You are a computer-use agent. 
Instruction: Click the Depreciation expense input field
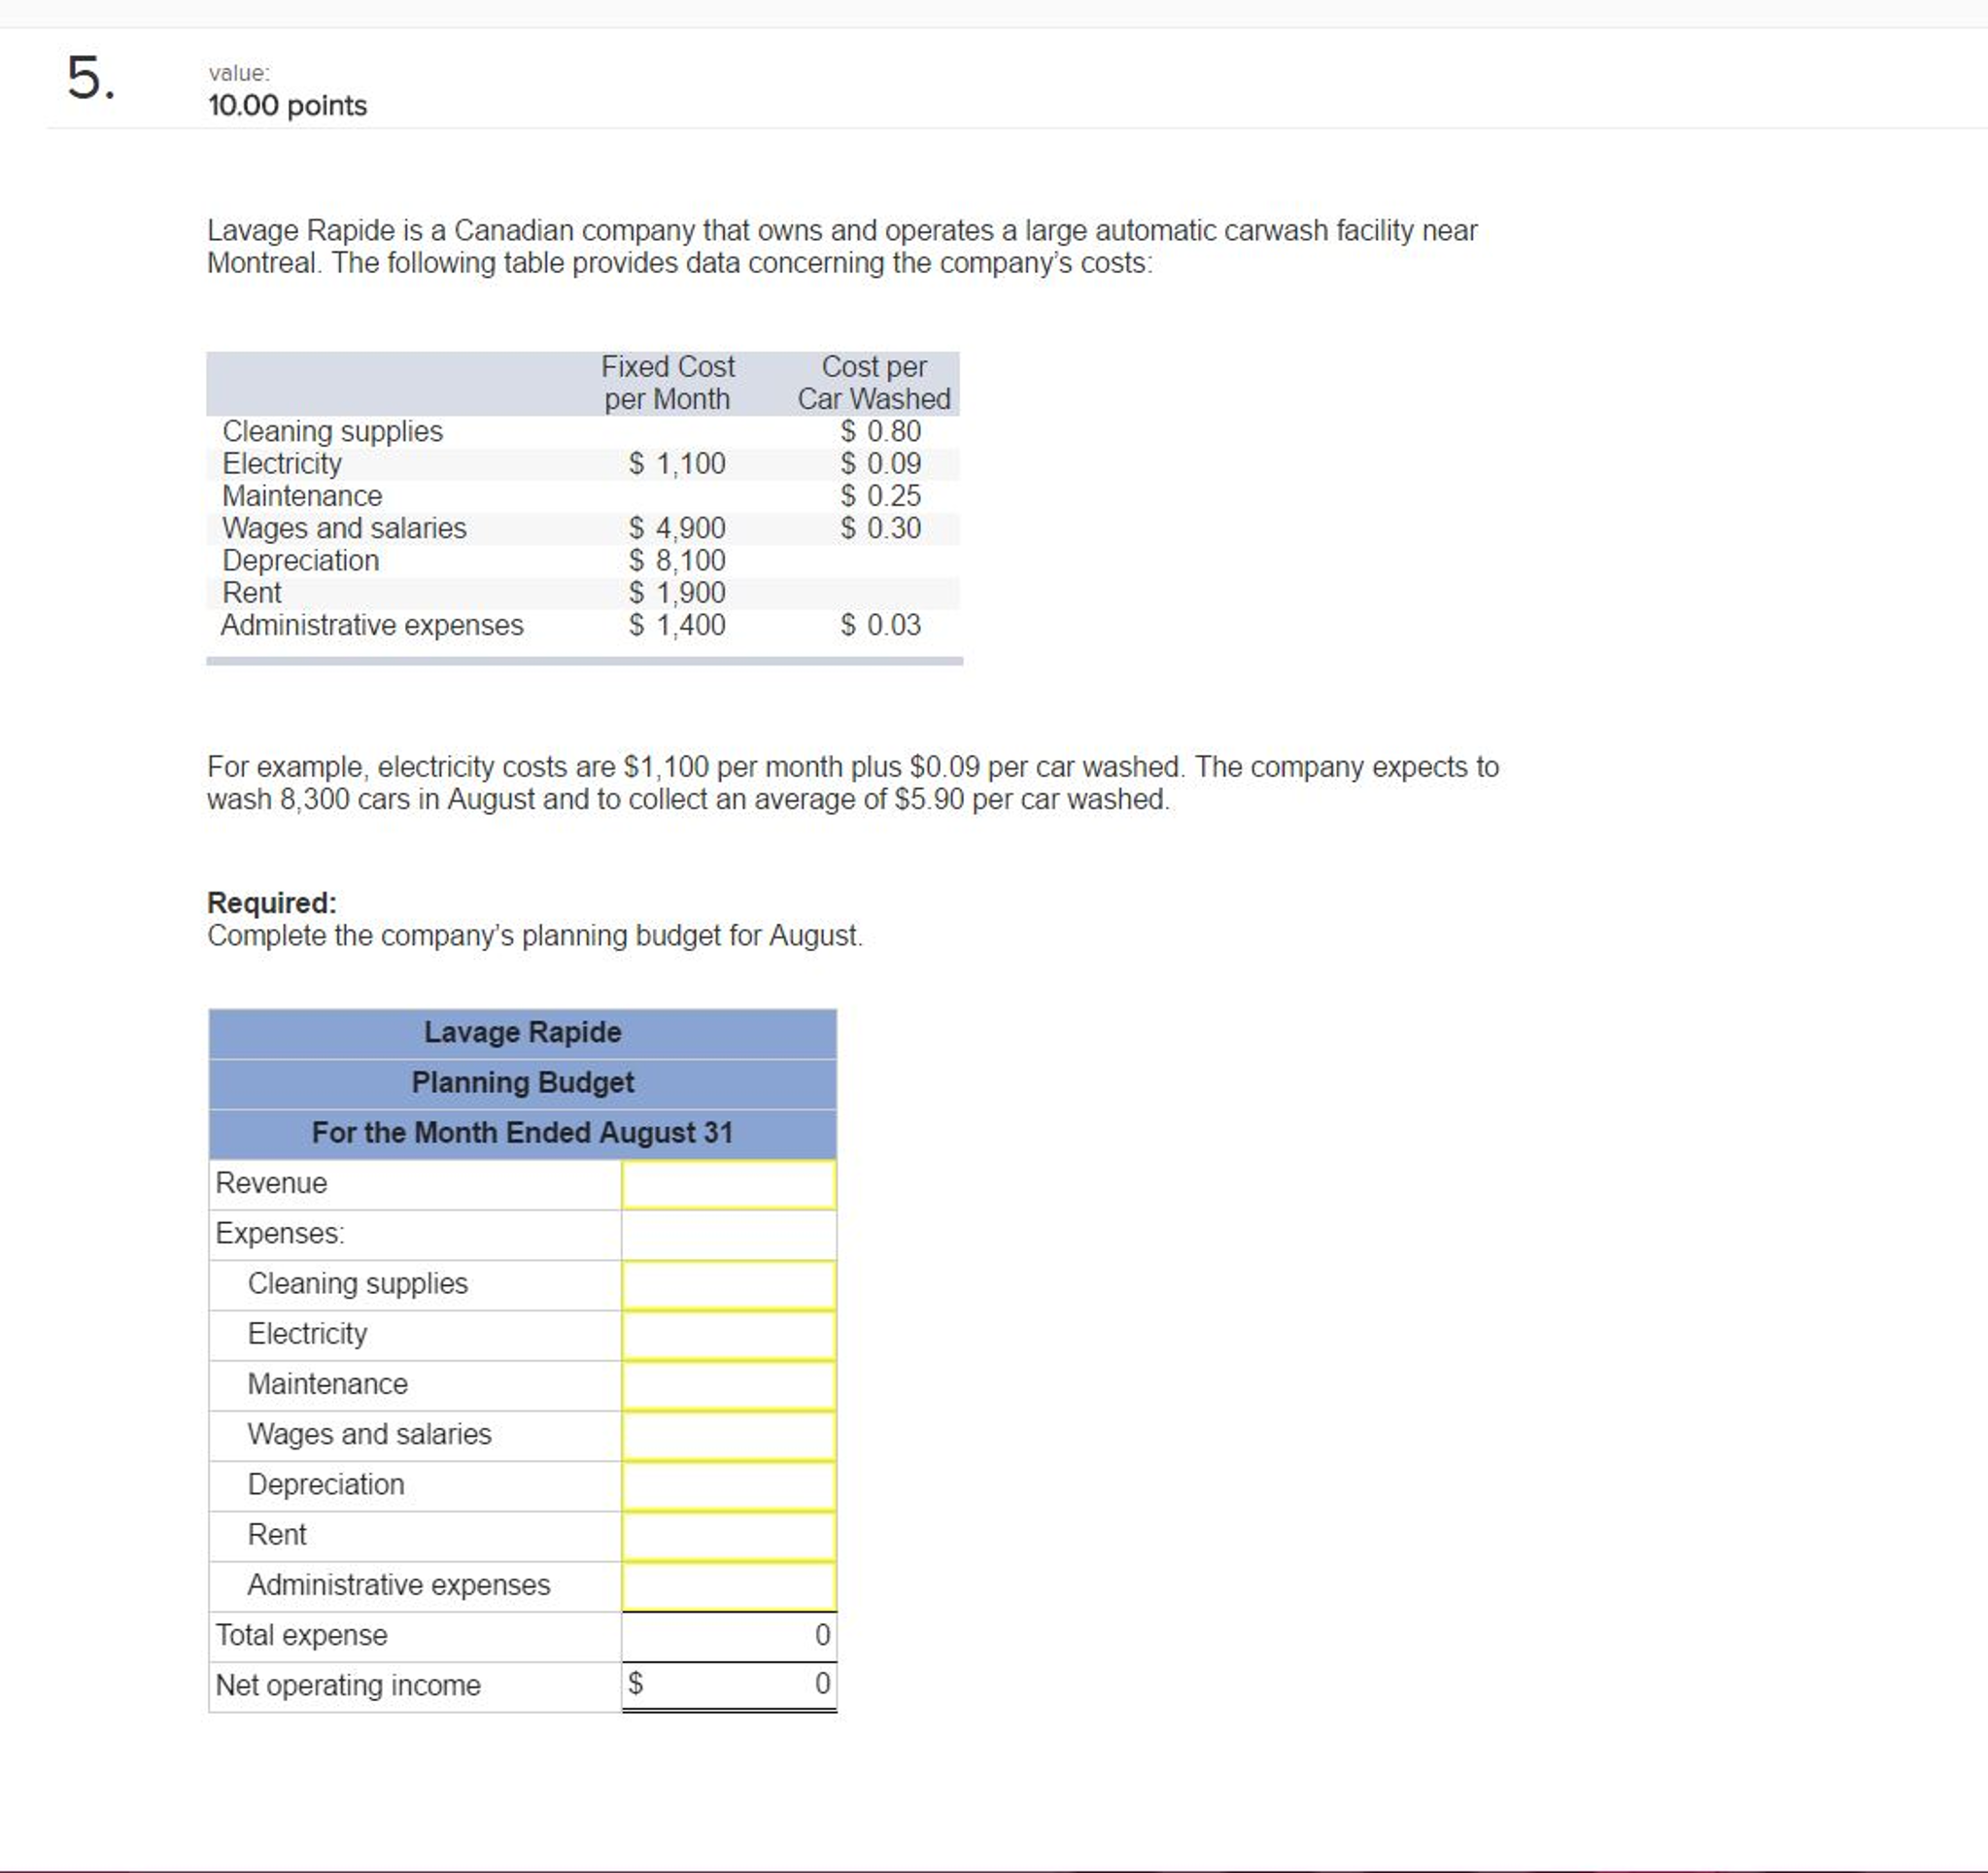pos(728,1485)
